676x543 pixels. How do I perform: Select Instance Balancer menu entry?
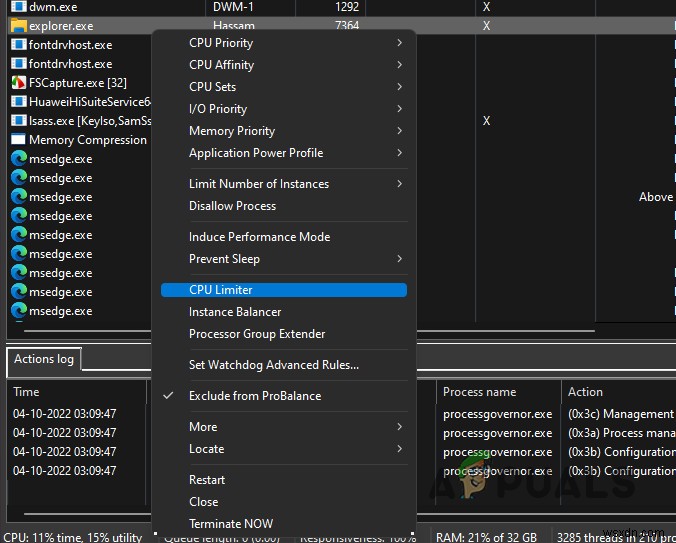[284, 312]
